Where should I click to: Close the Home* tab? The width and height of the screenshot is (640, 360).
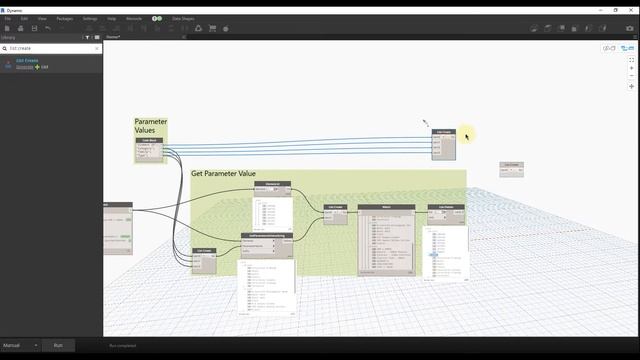[x=184, y=37]
